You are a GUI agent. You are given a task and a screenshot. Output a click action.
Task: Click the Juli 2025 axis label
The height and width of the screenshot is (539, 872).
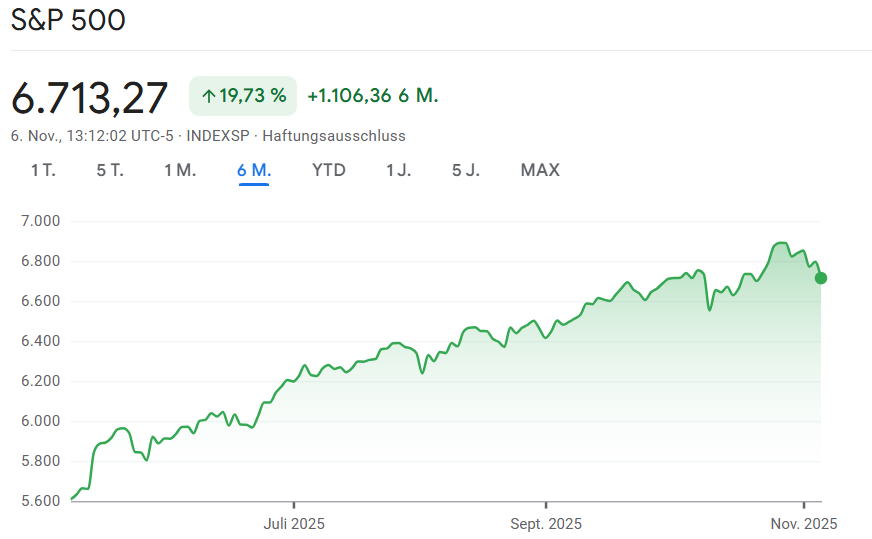294,523
